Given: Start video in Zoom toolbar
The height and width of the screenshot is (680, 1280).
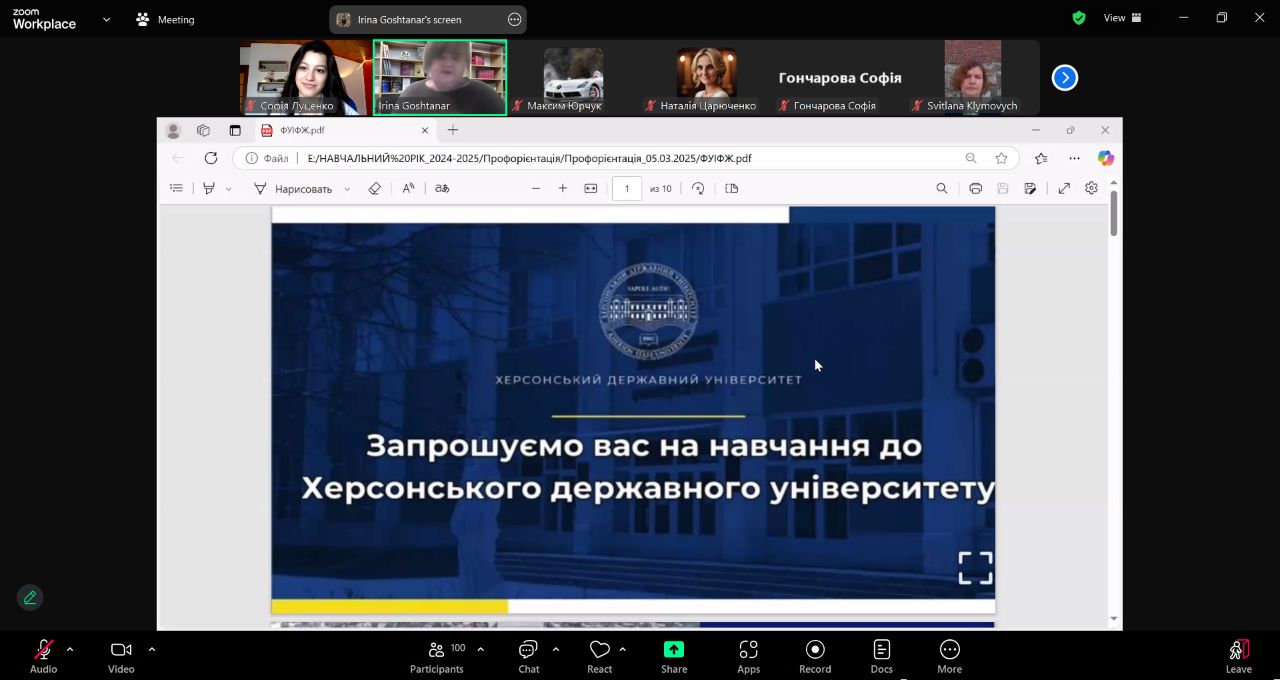Looking at the screenshot, I should [121, 655].
